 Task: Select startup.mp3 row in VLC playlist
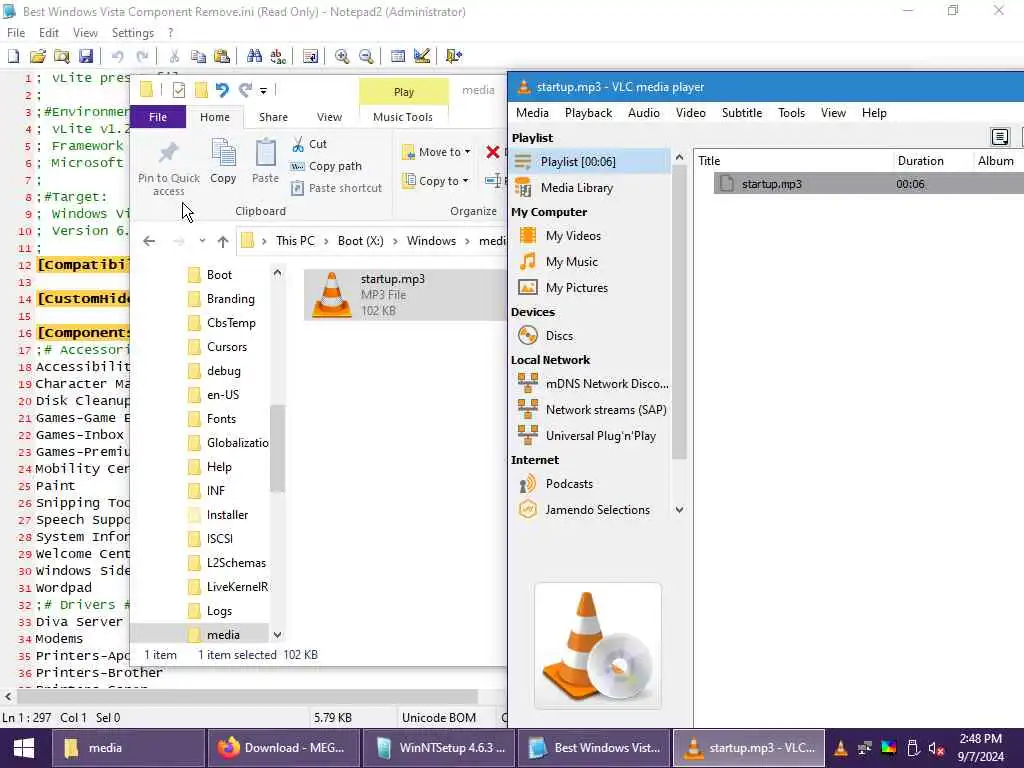click(869, 184)
